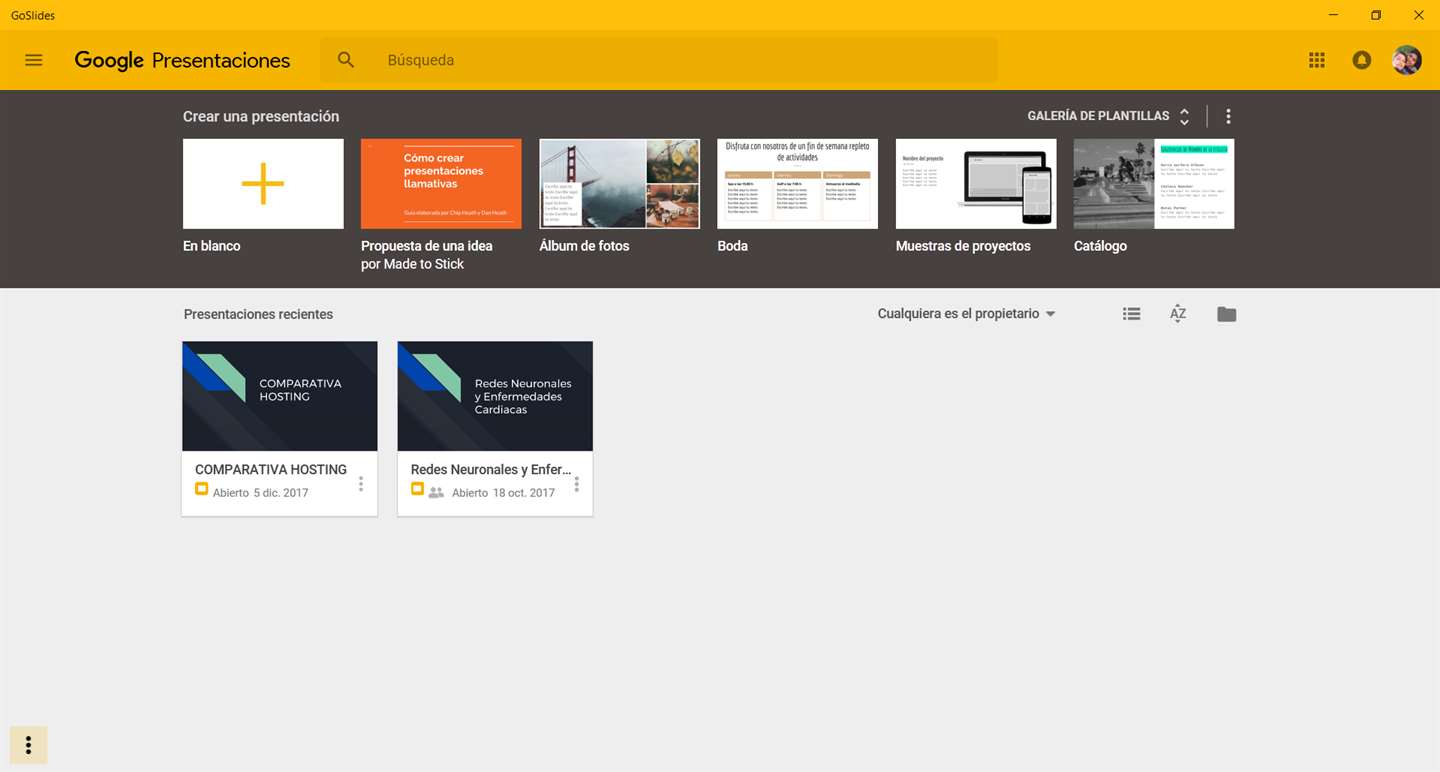Image resolution: width=1440 pixels, height=772 pixels.
Task: Open the COMPARATIVA HOSTING presentation
Action: [280, 396]
